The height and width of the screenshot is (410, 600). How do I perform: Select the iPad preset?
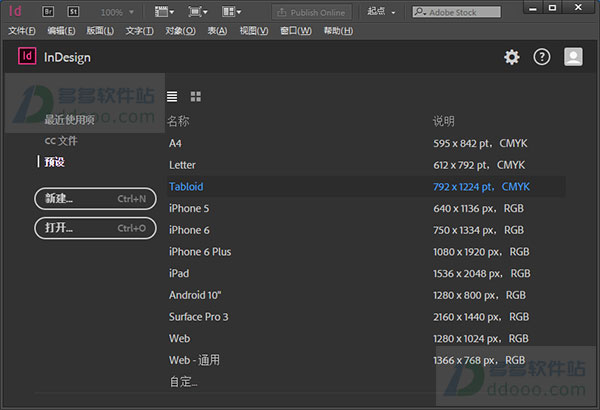point(366,274)
